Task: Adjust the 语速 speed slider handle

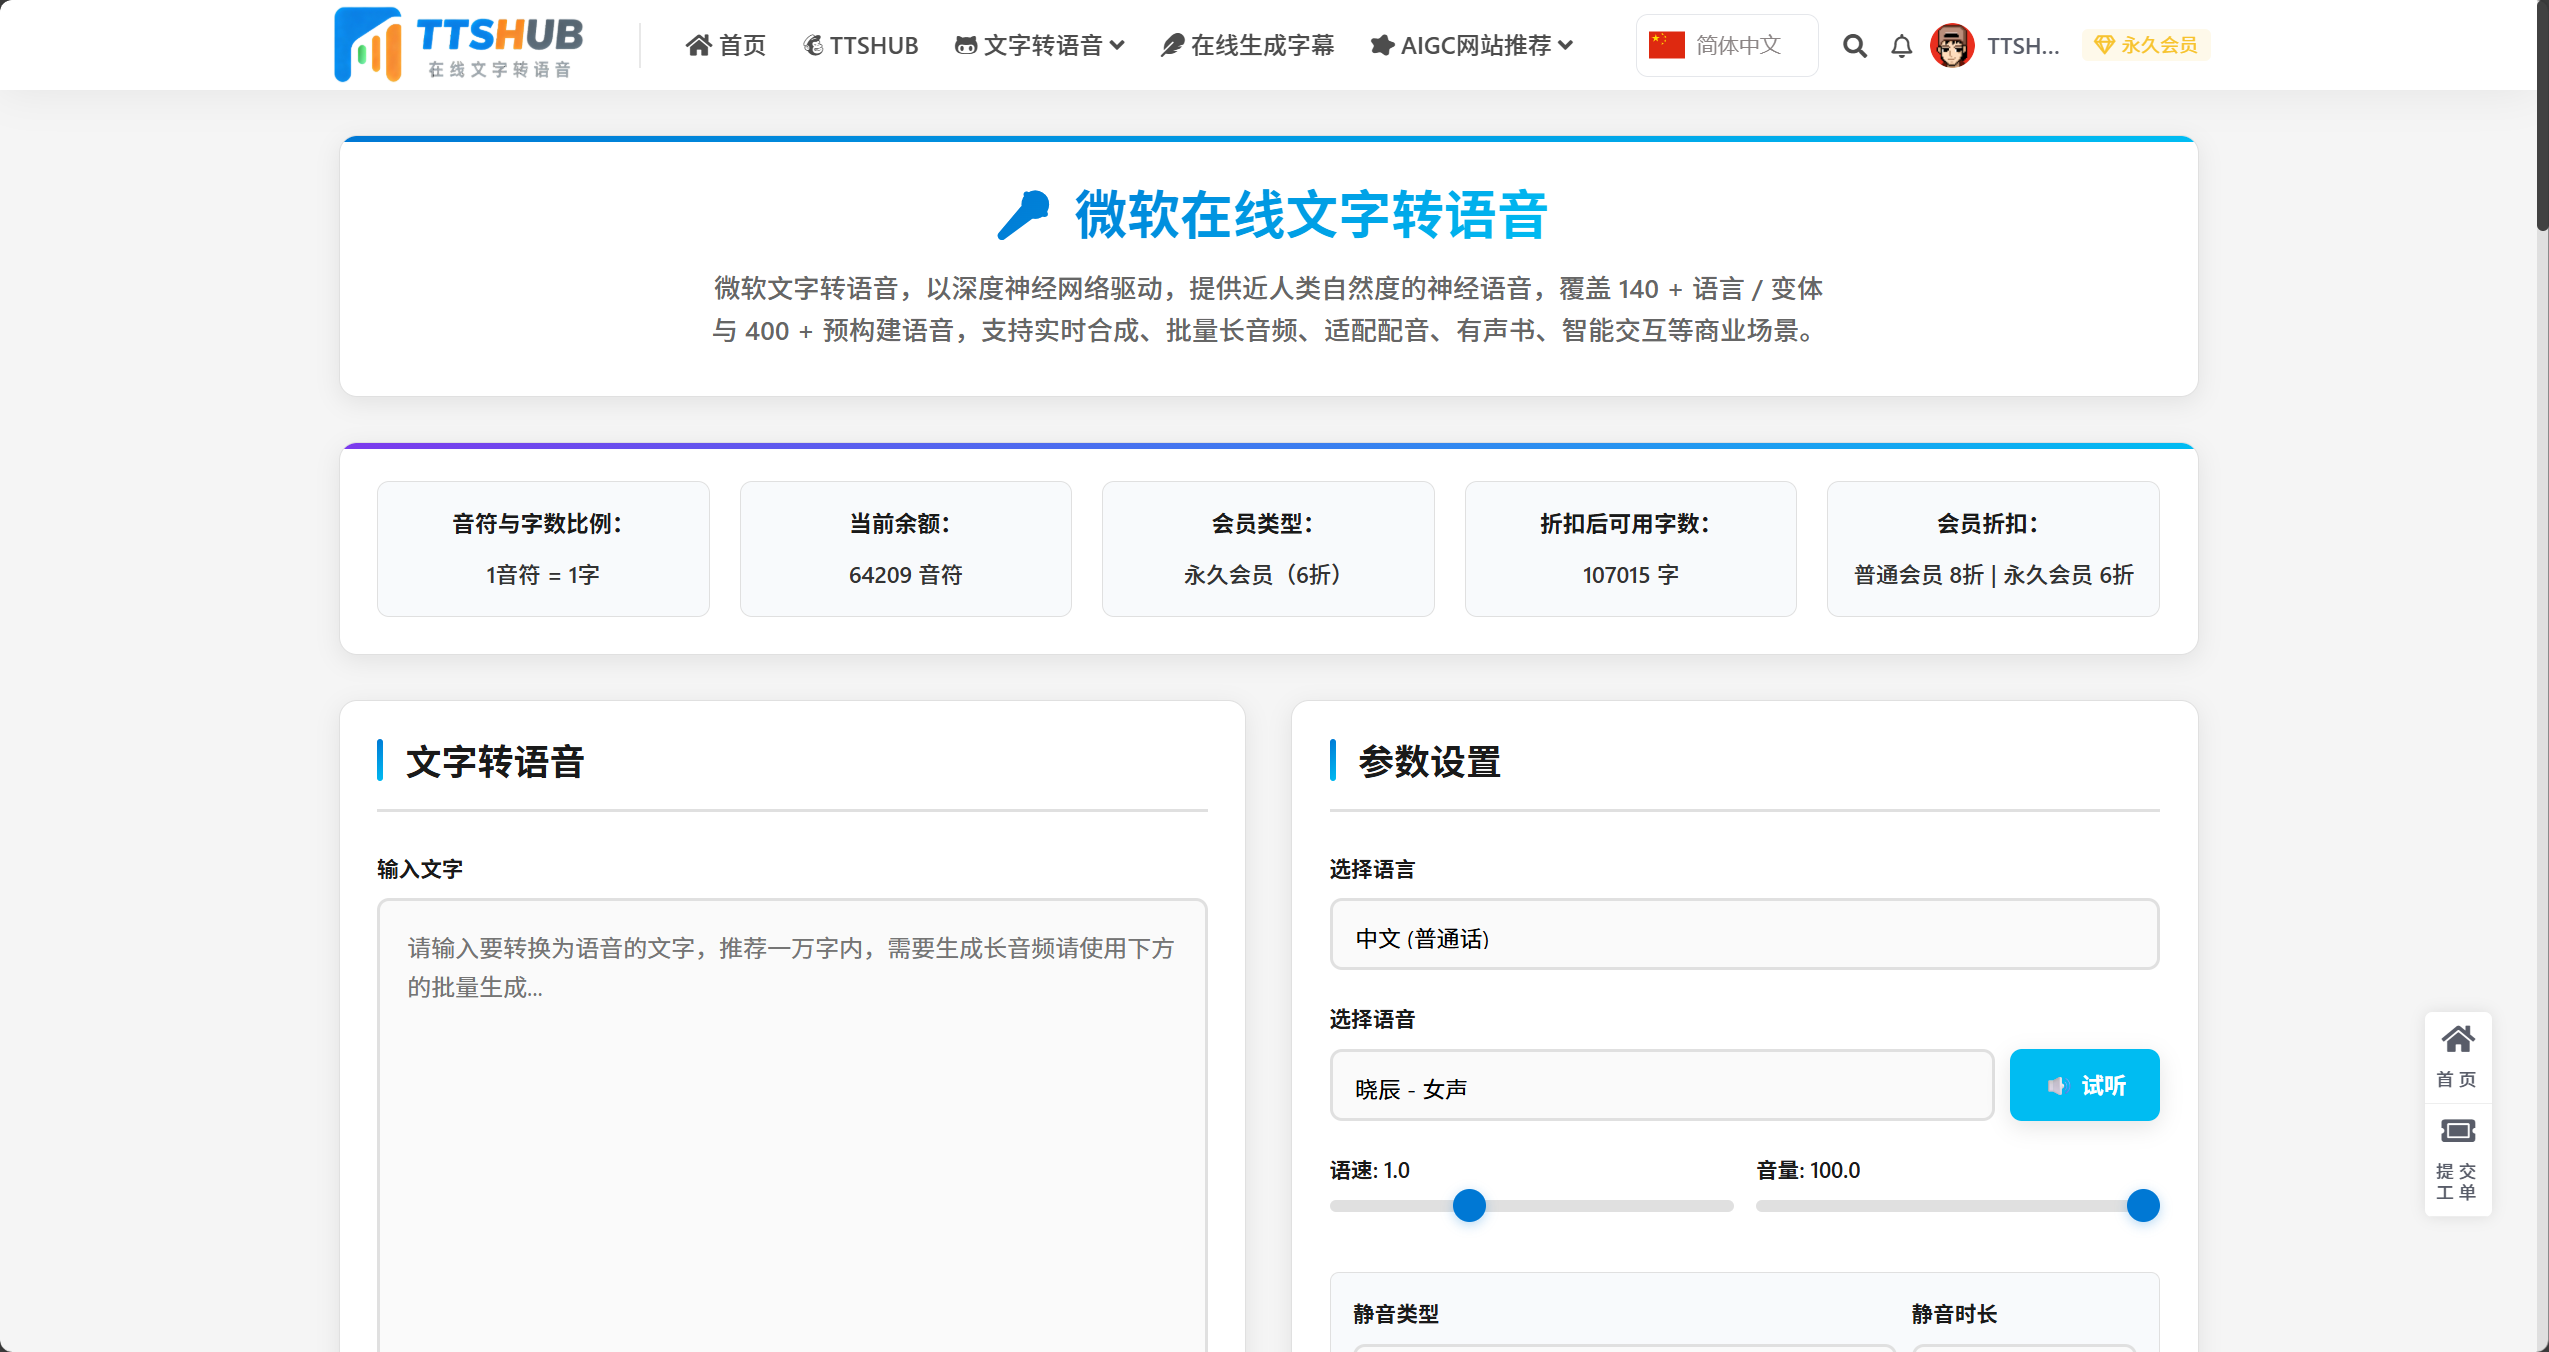Action: point(1467,1206)
